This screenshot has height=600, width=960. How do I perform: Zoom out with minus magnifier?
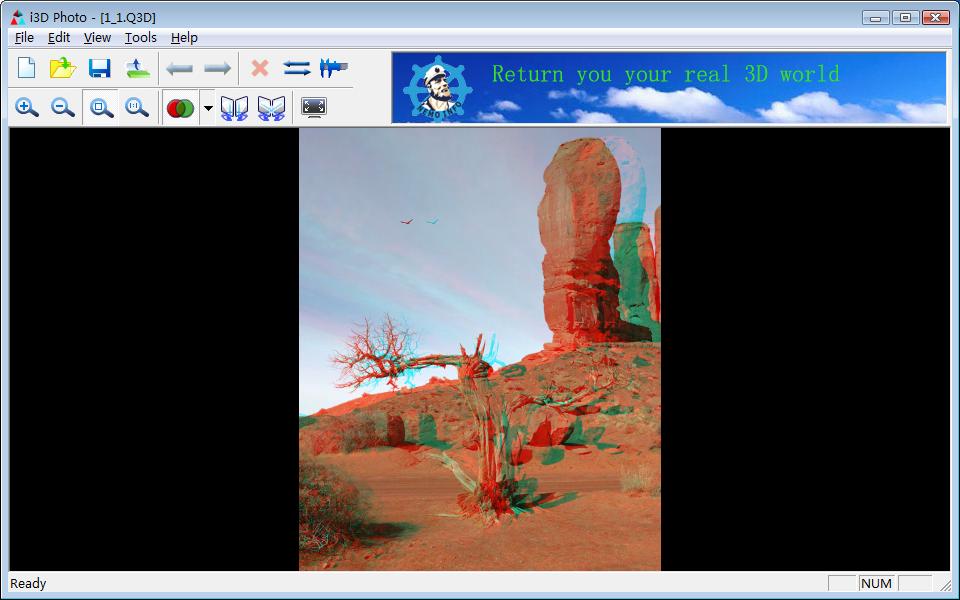click(x=62, y=108)
